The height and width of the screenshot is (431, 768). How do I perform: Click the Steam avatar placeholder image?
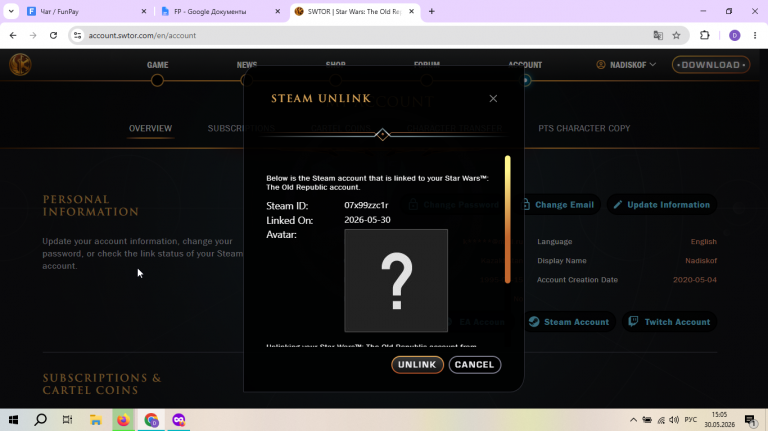pyautogui.click(x=396, y=281)
